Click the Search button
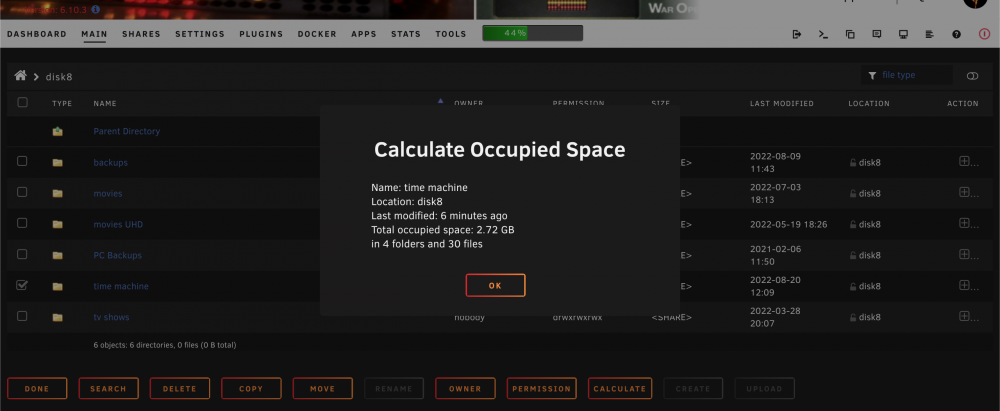Screen dimensions: 1000x411 [108, 389]
